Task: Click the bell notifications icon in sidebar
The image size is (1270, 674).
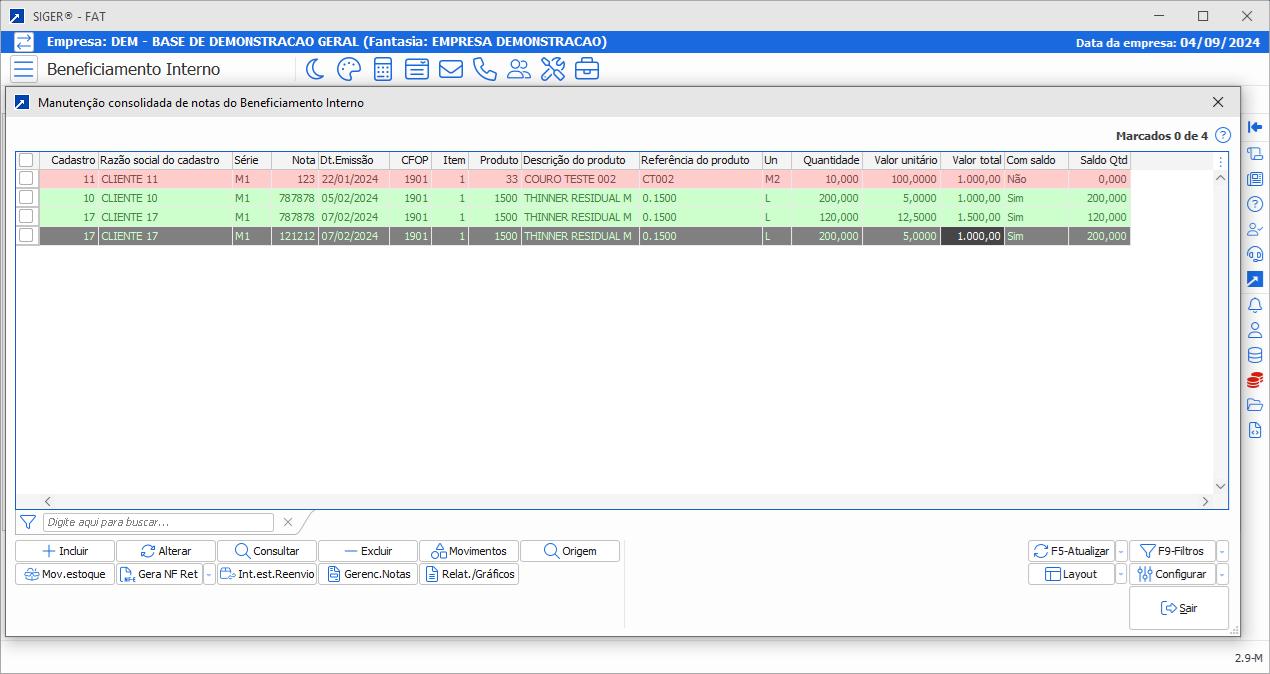Action: point(1255,305)
